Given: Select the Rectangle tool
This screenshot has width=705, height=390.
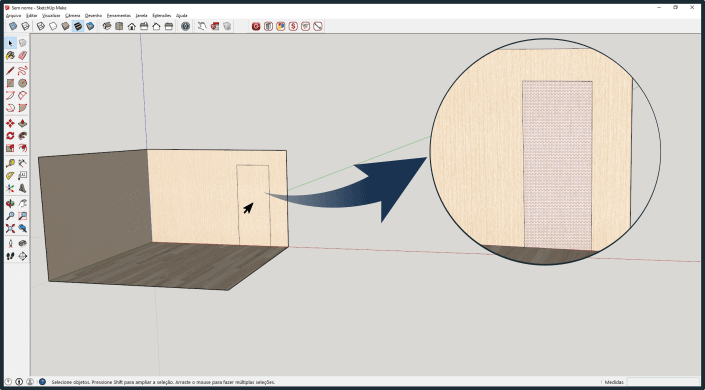Looking at the screenshot, I should tap(10, 83).
